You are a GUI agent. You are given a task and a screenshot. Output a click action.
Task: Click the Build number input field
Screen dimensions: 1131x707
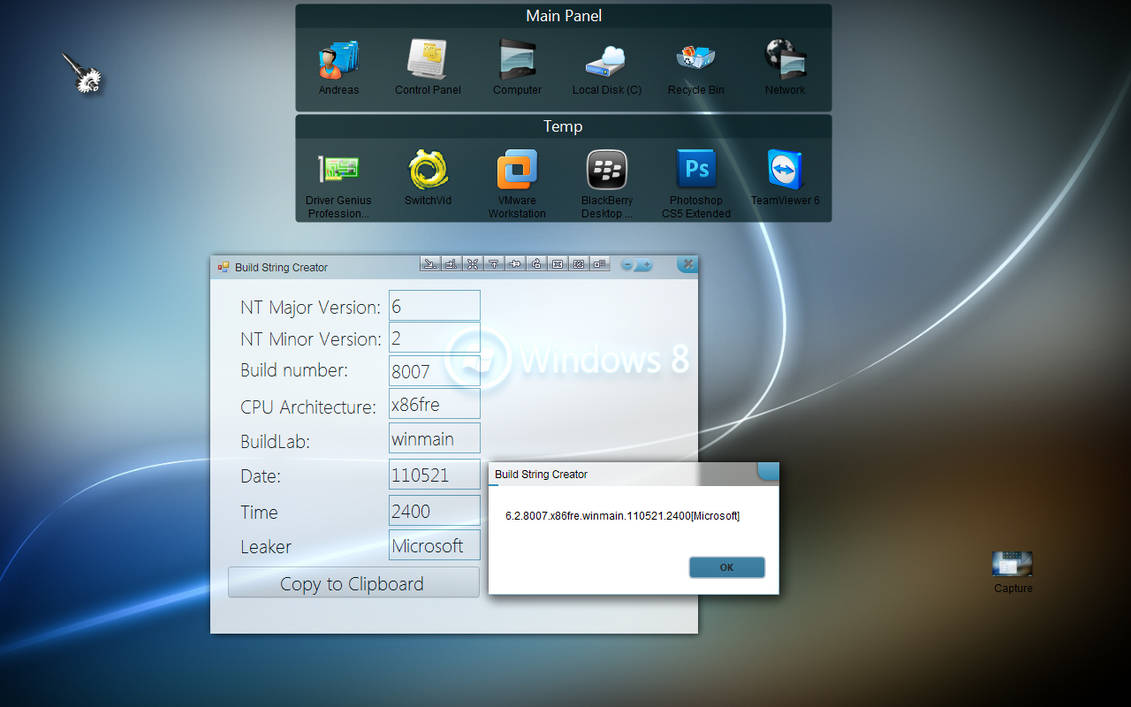[x=434, y=371]
